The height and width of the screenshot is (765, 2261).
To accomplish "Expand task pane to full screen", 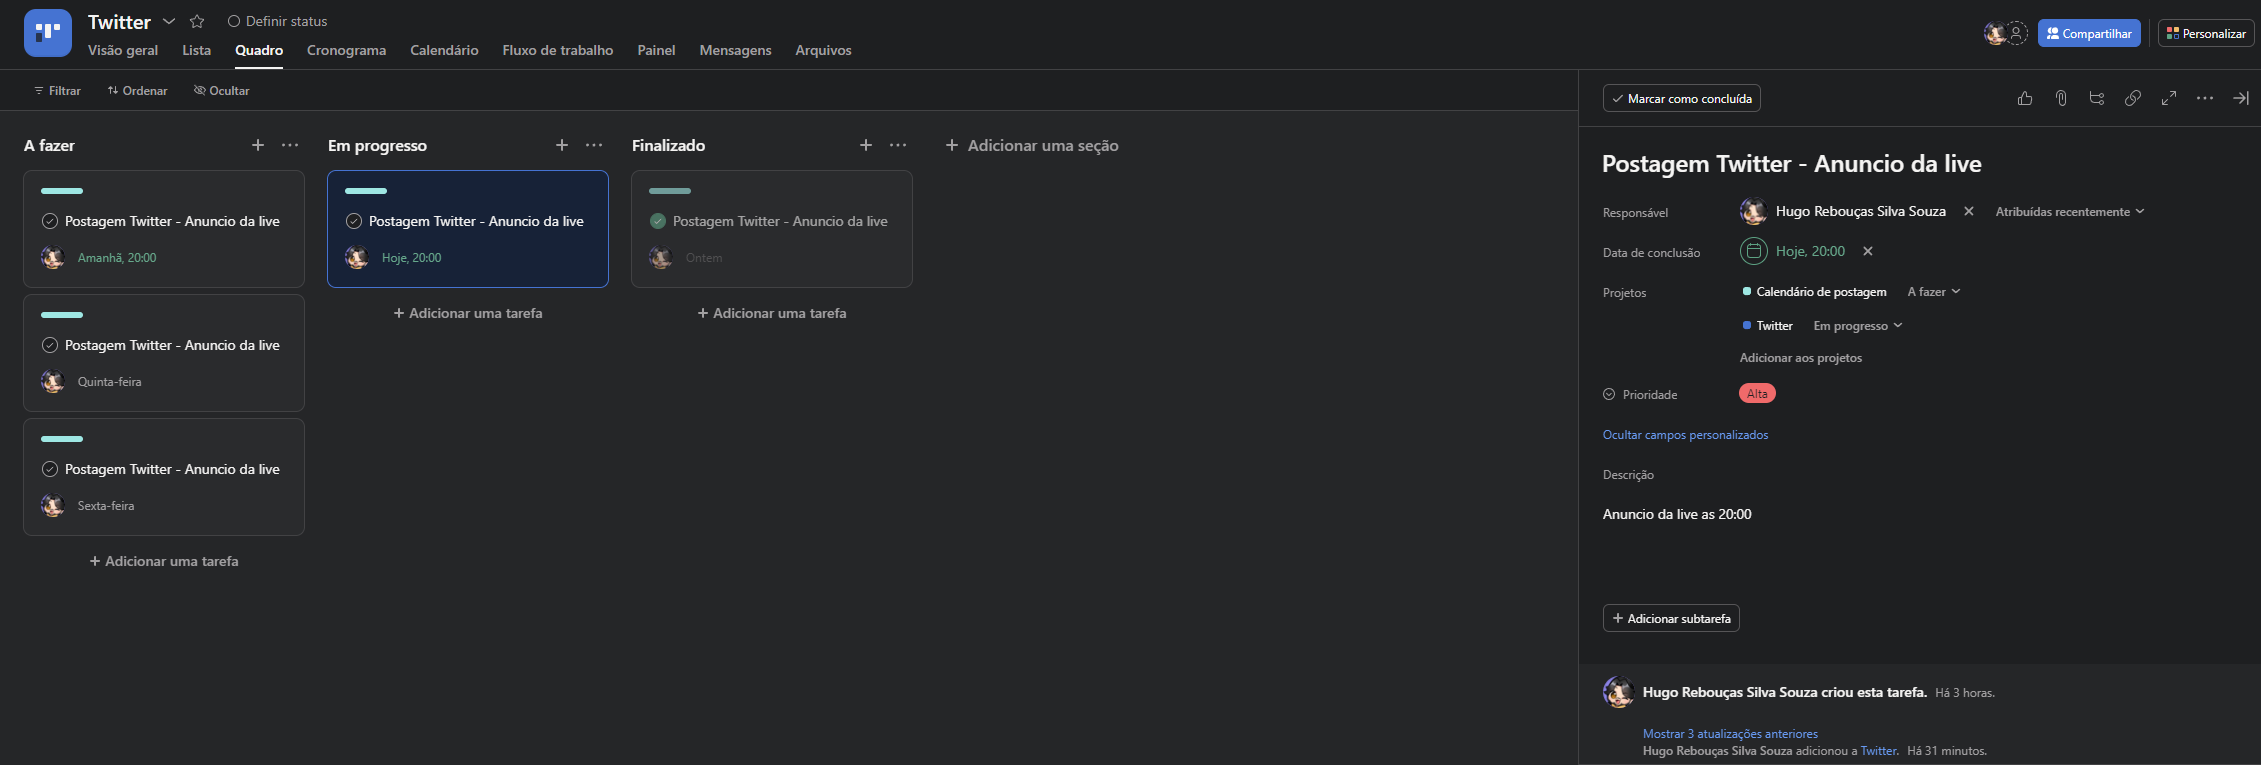I will click(x=2169, y=98).
